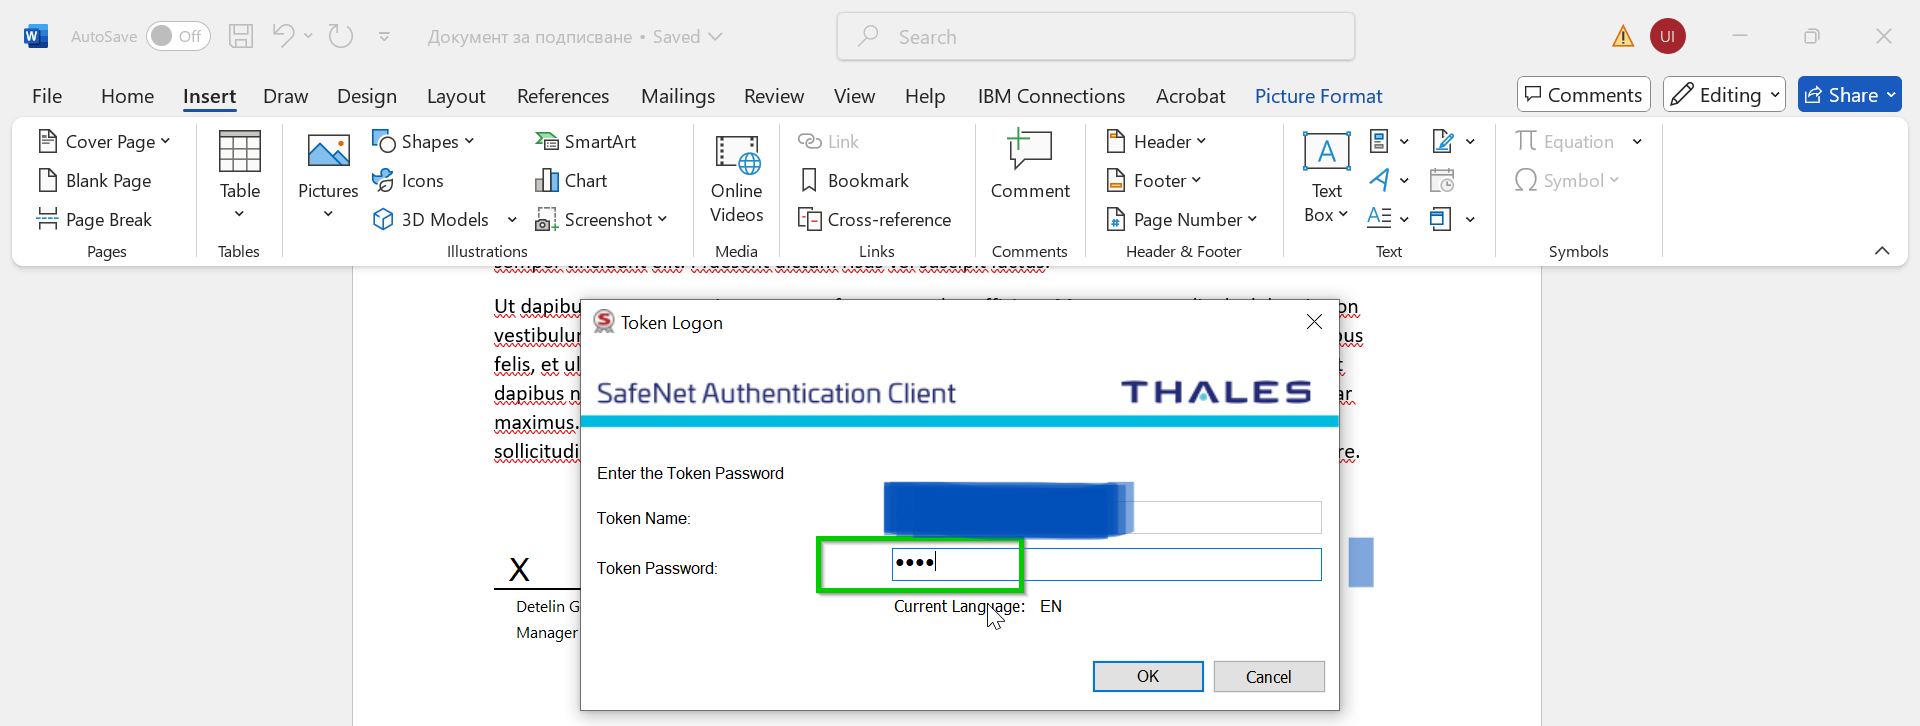Open the Icons library
The width and height of the screenshot is (1920, 726).
tap(408, 181)
